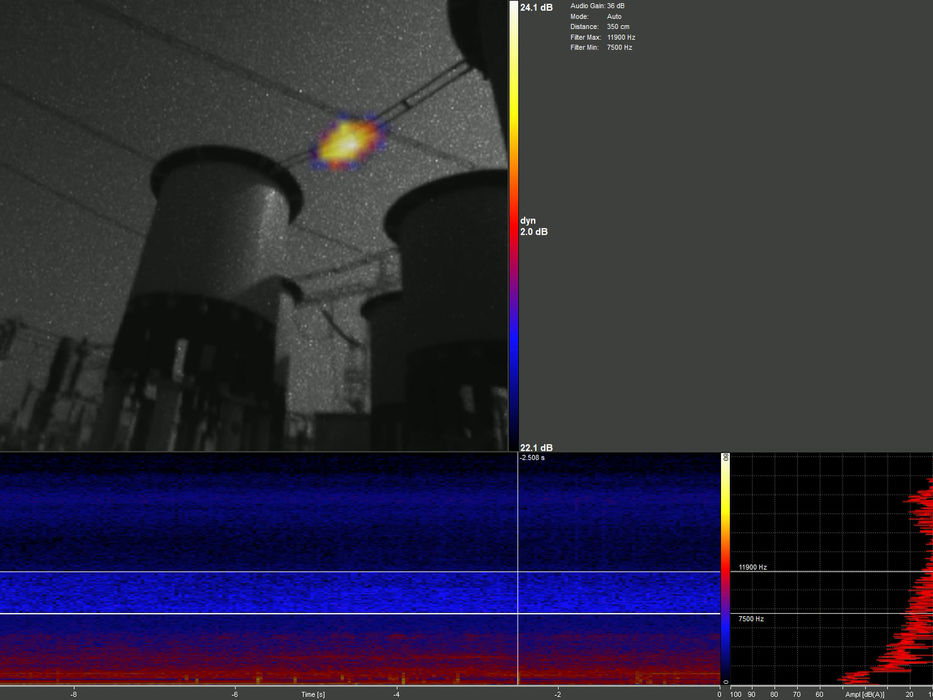Click the dyn 2.0 dB dynamic range label
The height and width of the screenshot is (700, 933).
click(534, 226)
